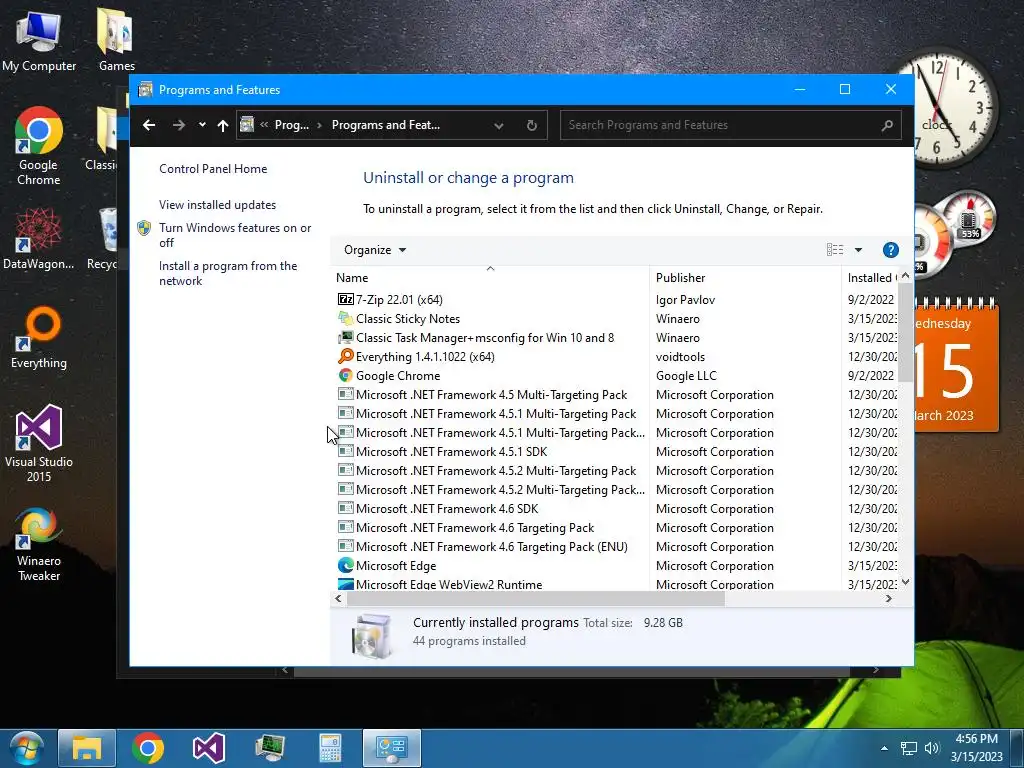Open File Explorer from the taskbar
This screenshot has height=768, width=1024.
tap(87, 748)
